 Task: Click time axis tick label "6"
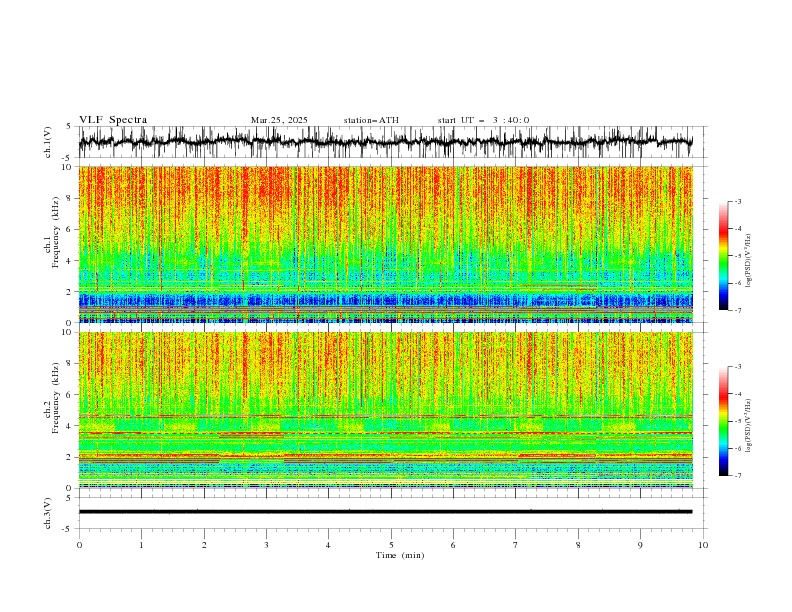click(453, 545)
